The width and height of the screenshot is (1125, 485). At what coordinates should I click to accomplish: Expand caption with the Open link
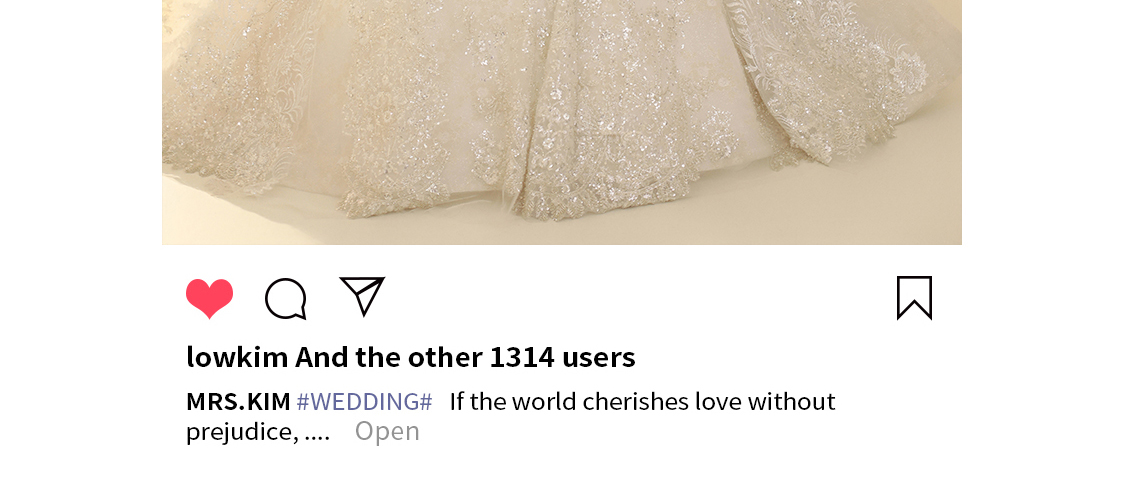point(387,432)
